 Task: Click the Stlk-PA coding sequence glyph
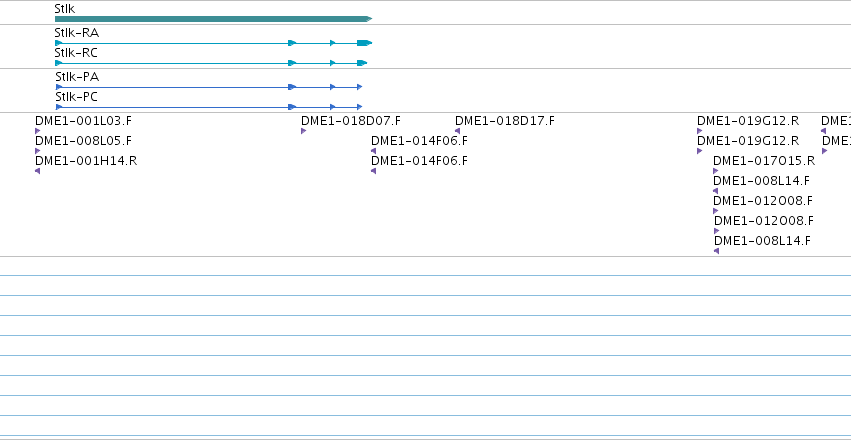(208, 87)
